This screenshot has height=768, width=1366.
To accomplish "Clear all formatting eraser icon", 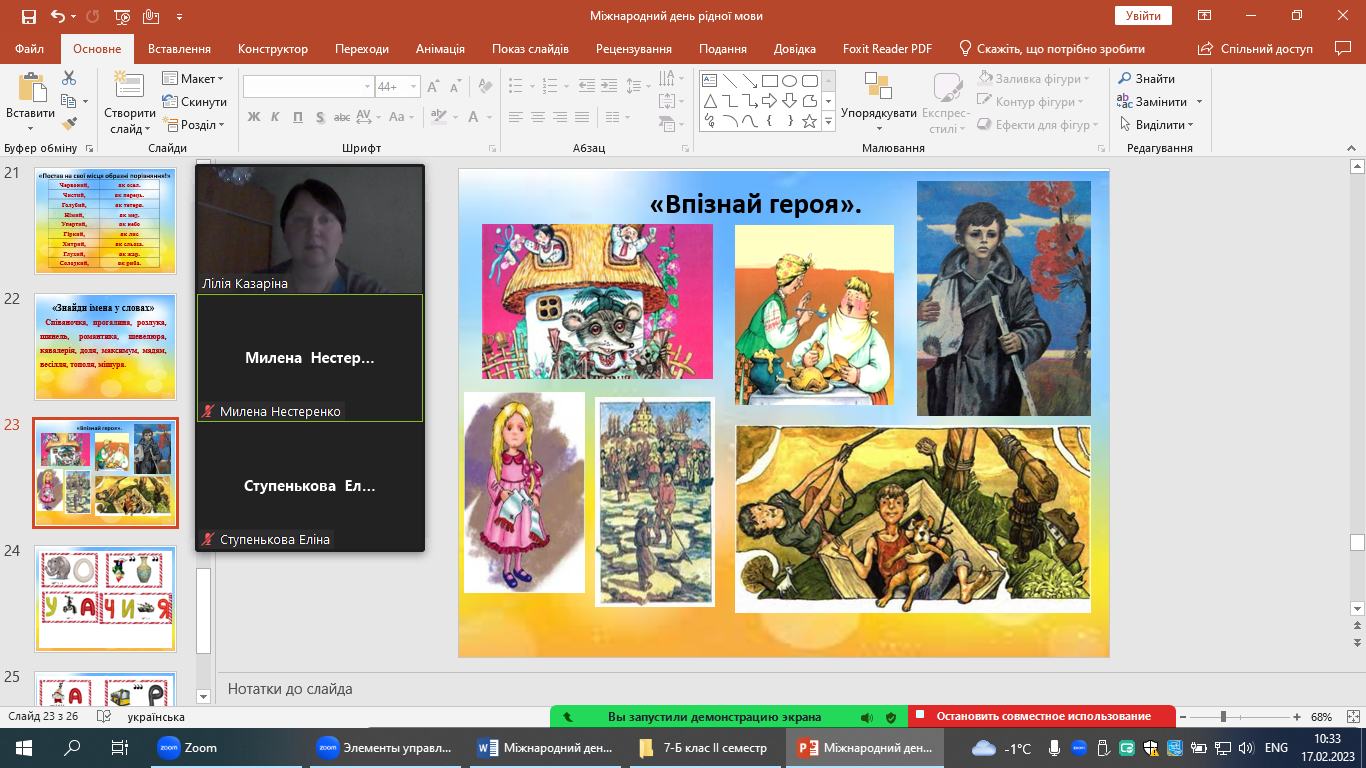I will [483, 87].
